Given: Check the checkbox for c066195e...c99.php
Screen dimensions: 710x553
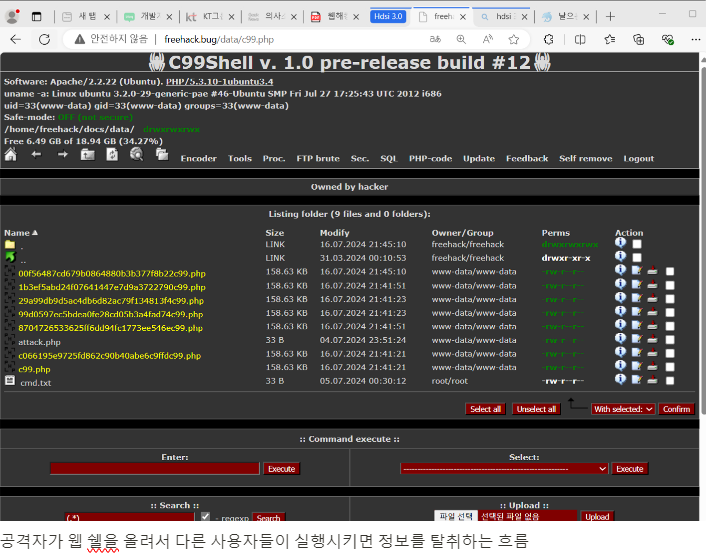Looking at the screenshot, I should pyautogui.click(x=670, y=353).
